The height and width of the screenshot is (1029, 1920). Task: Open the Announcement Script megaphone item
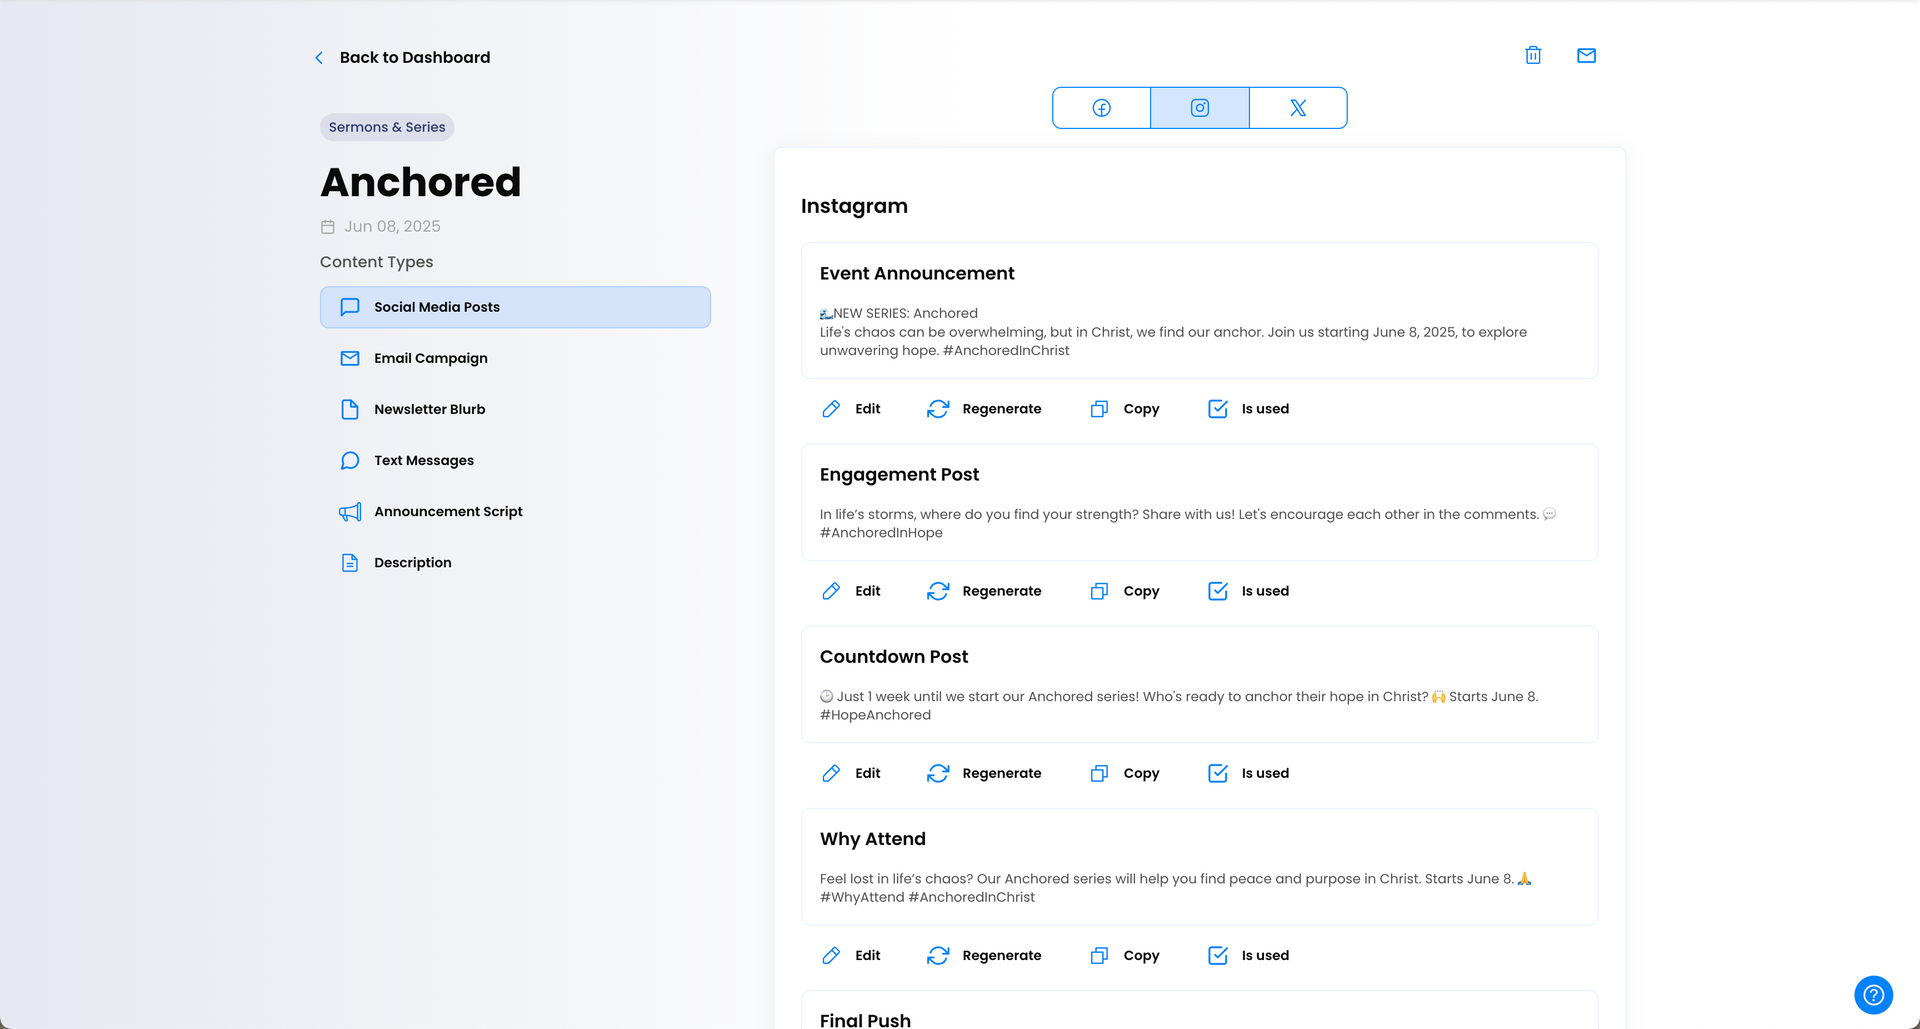coord(515,512)
